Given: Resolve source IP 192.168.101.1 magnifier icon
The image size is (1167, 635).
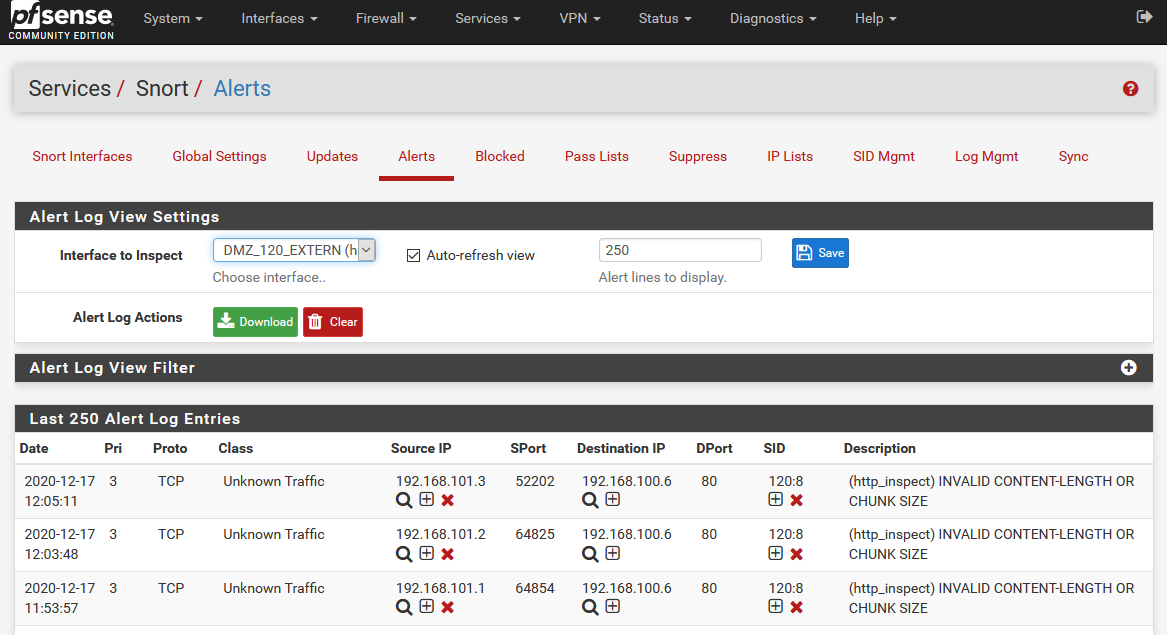Looking at the screenshot, I should click(x=403, y=607).
